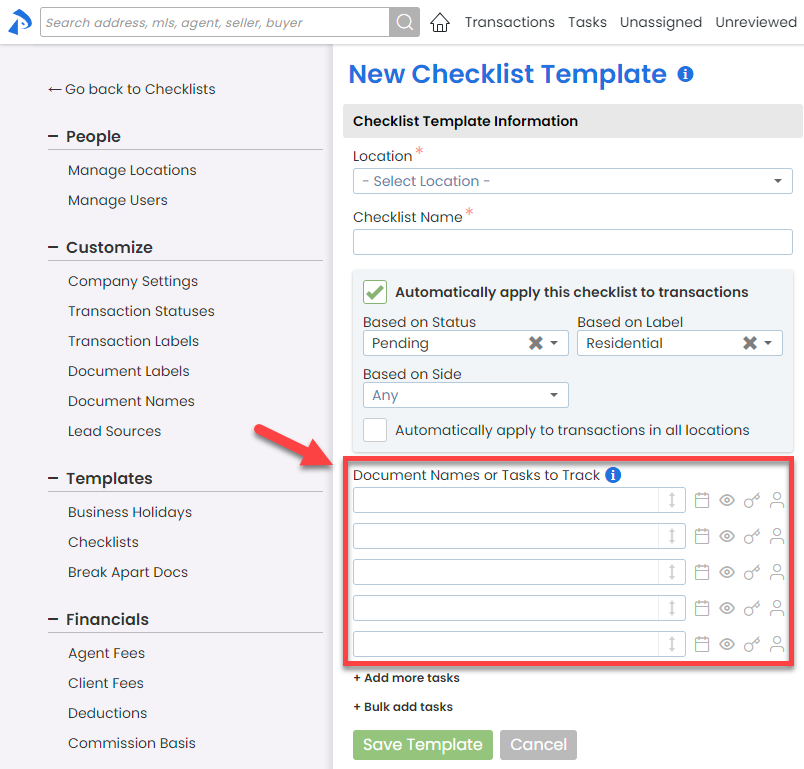Uncheck Automatically apply this checklist to transactions
Screen dimensions: 804x769
(375, 292)
